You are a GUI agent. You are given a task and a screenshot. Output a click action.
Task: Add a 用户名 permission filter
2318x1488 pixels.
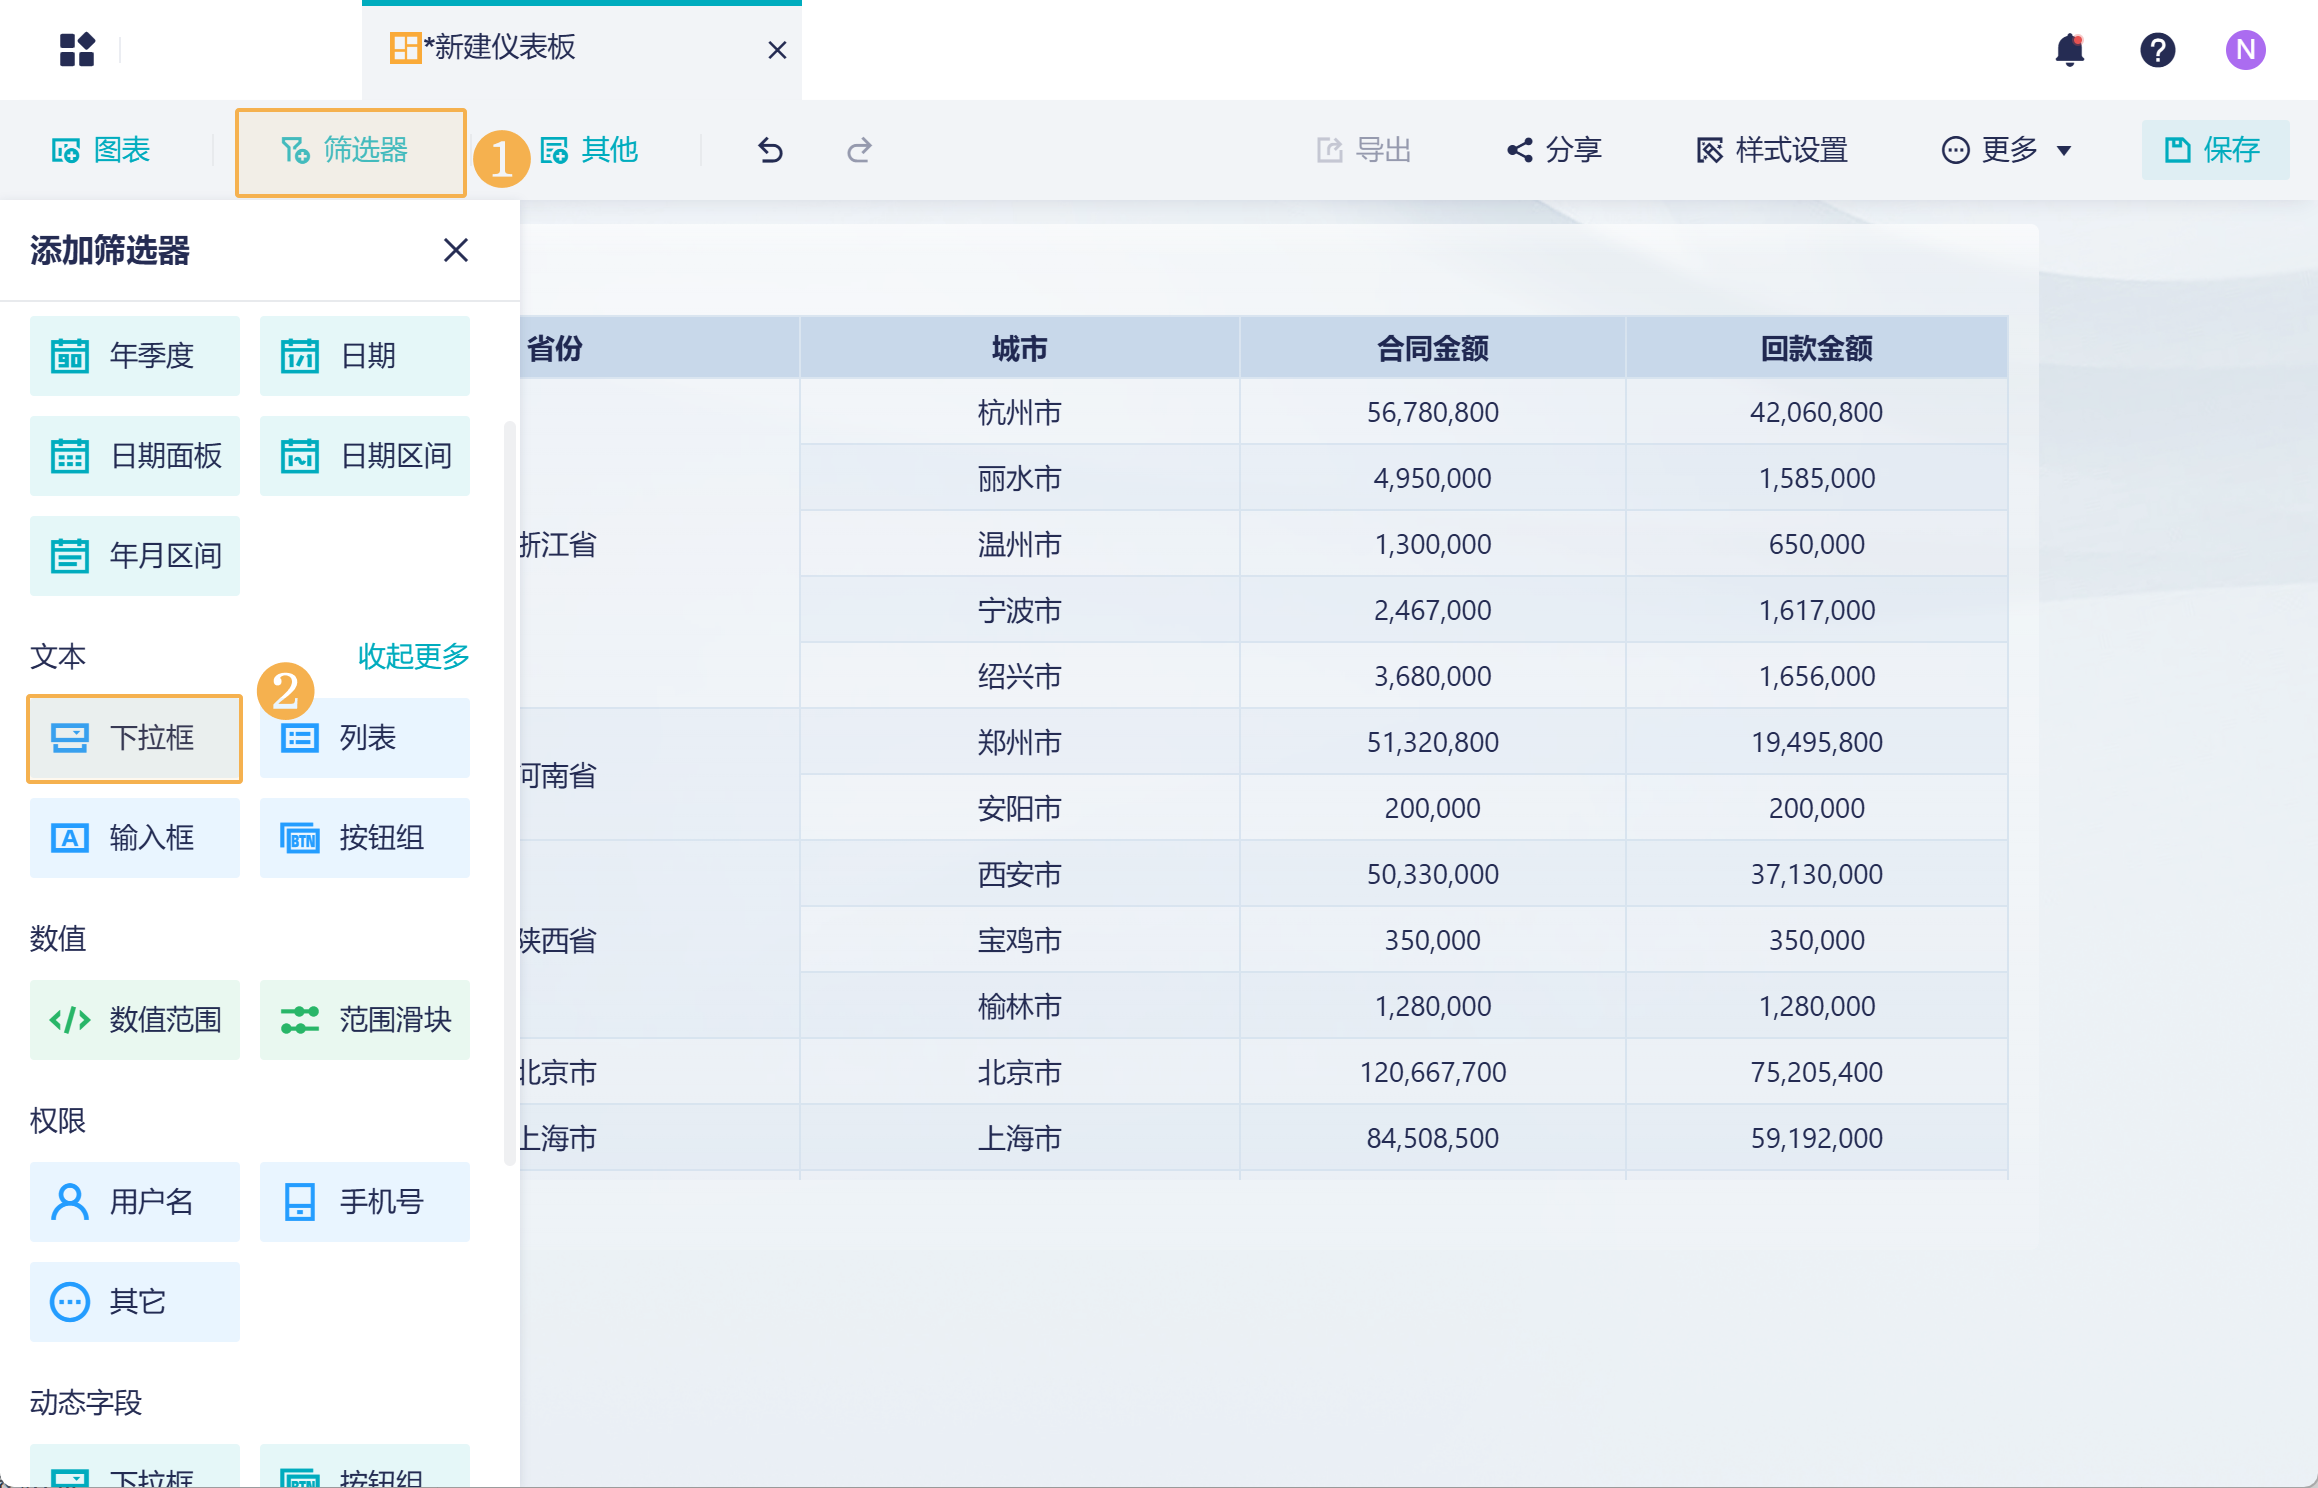pos(135,1202)
